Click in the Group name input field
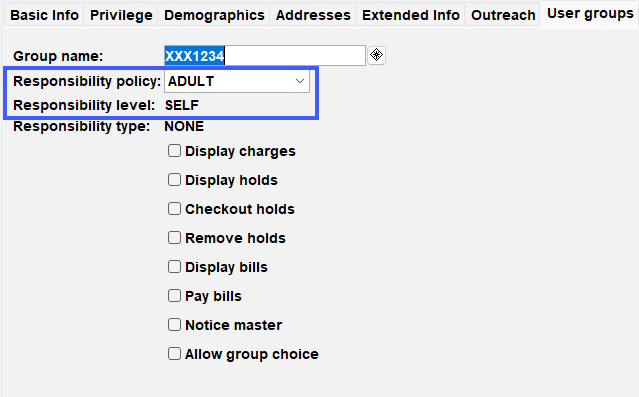Viewport: 639px width, 397px height. coord(265,55)
